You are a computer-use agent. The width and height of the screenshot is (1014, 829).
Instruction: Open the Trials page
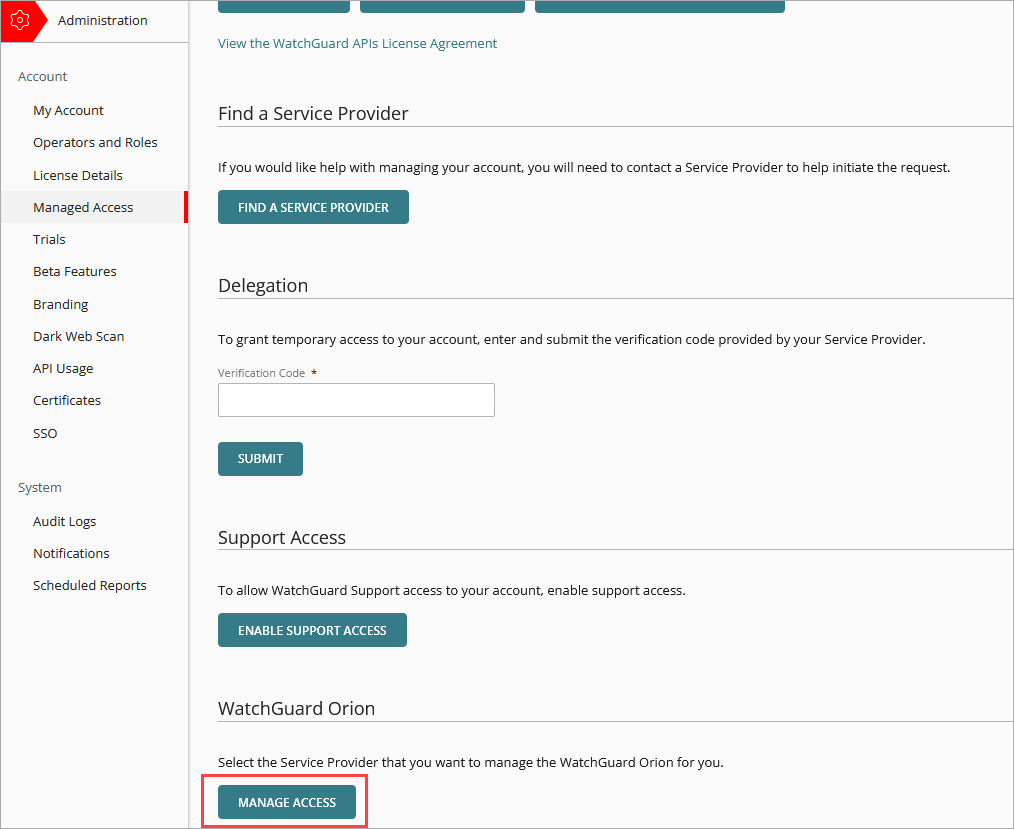49,239
